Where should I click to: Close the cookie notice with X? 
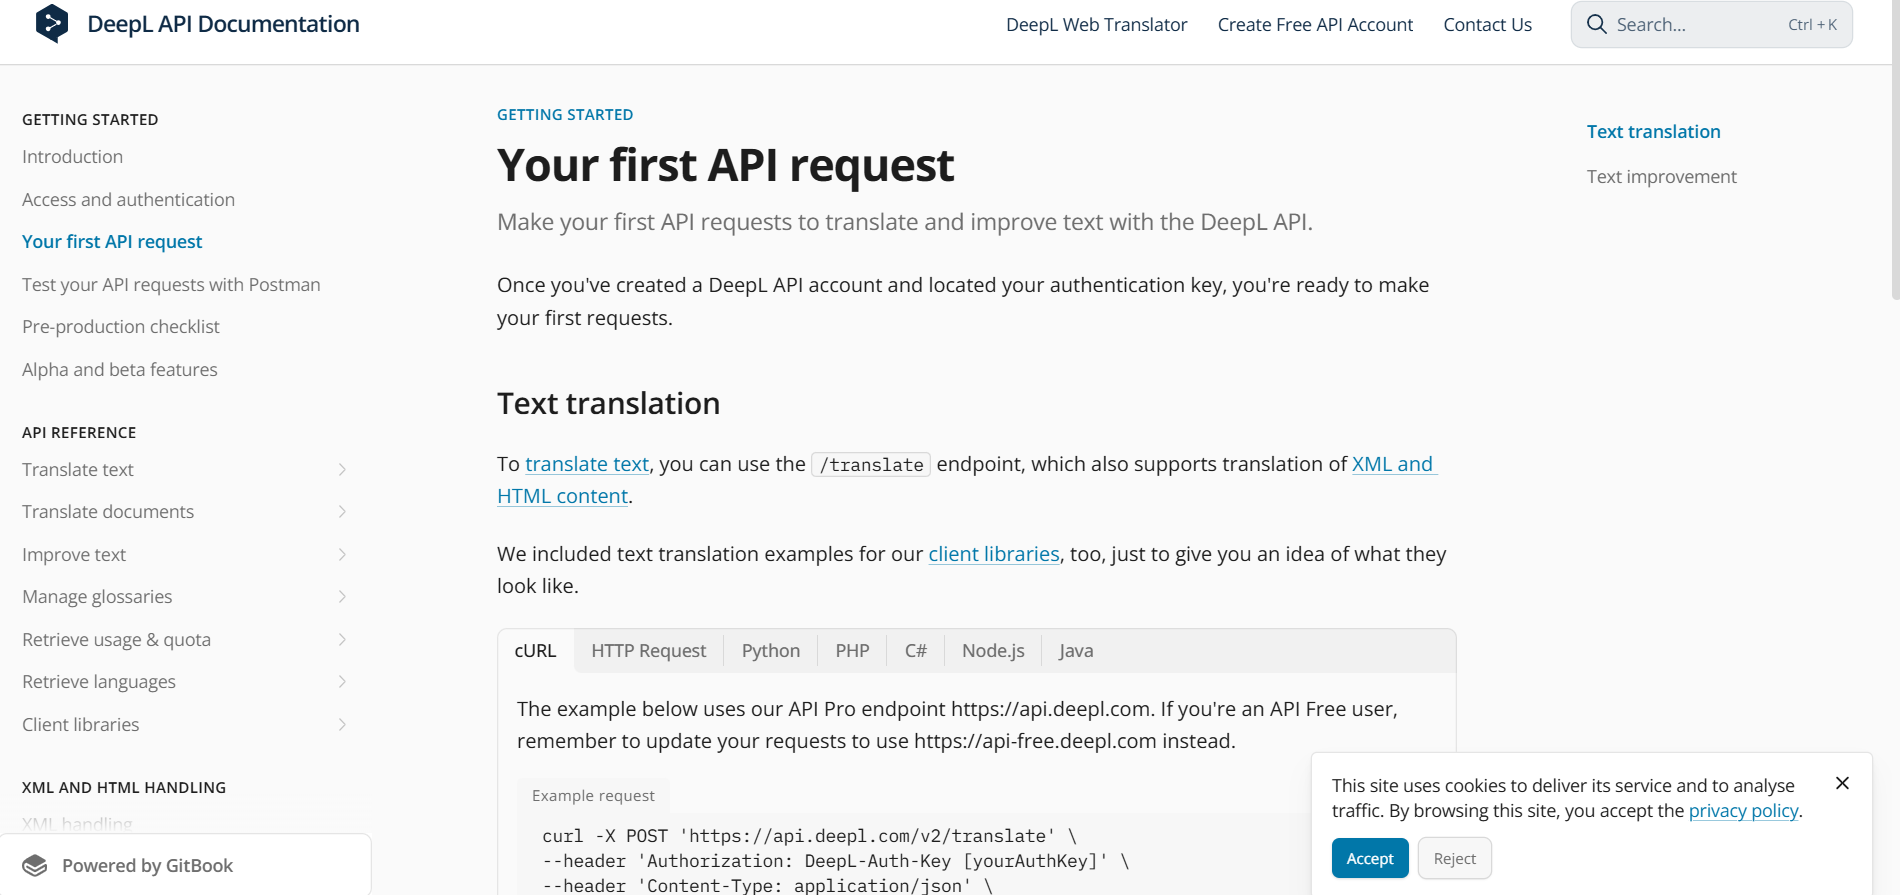point(1842,783)
